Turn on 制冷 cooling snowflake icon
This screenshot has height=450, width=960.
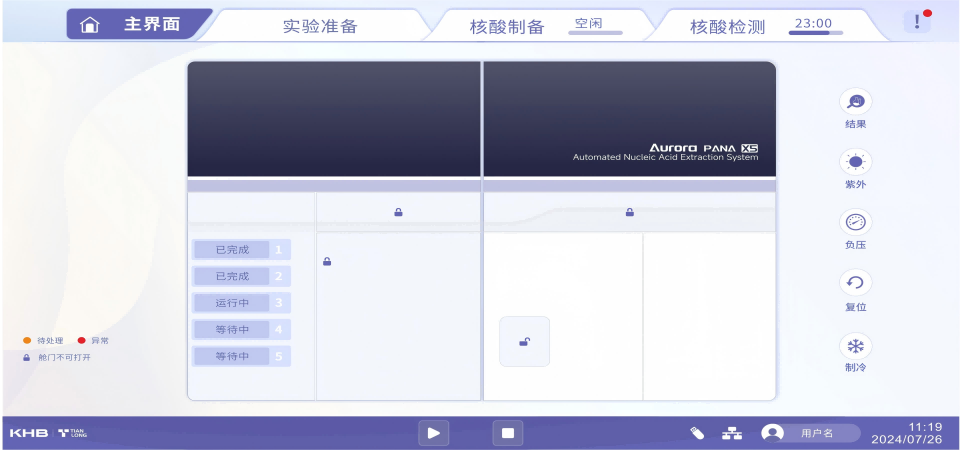[855, 346]
